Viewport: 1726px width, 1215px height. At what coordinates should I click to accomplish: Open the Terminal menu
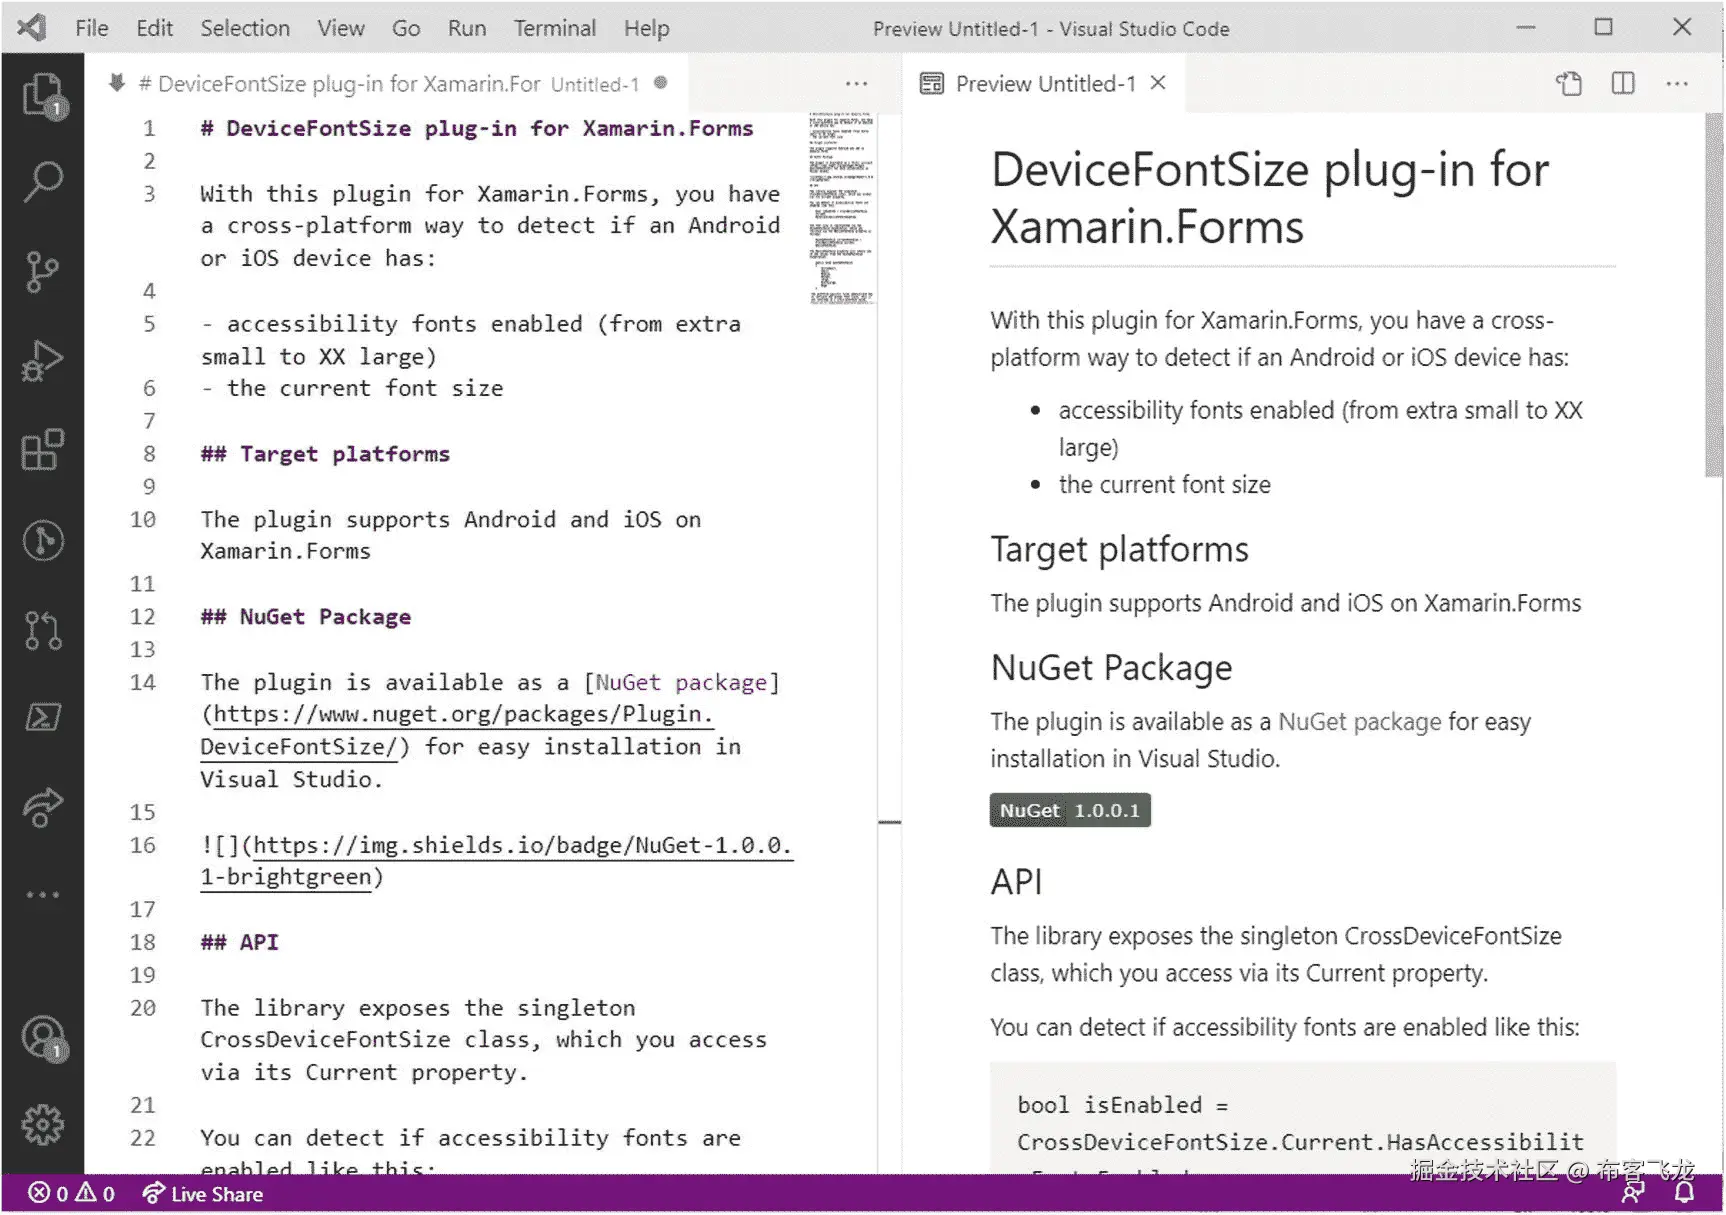click(x=555, y=28)
